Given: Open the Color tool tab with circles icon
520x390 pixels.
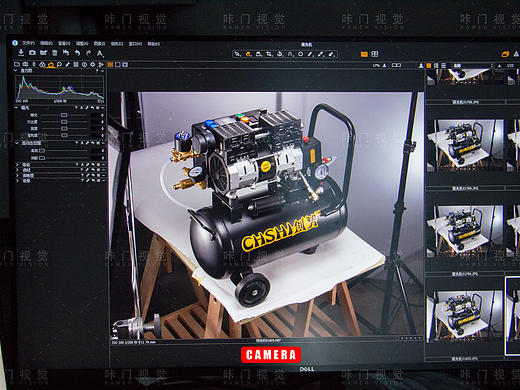Looking at the screenshot, I should [x=42, y=64].
